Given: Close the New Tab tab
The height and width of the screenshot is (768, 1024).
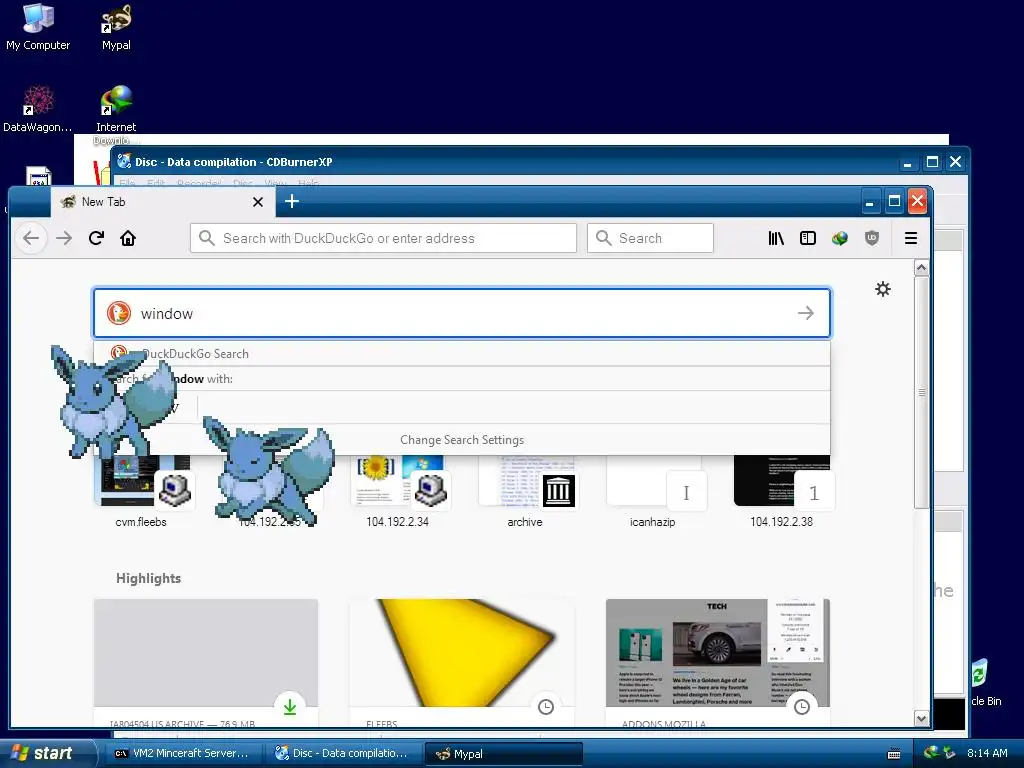Looking at the screenshot, I should (258, 202).
